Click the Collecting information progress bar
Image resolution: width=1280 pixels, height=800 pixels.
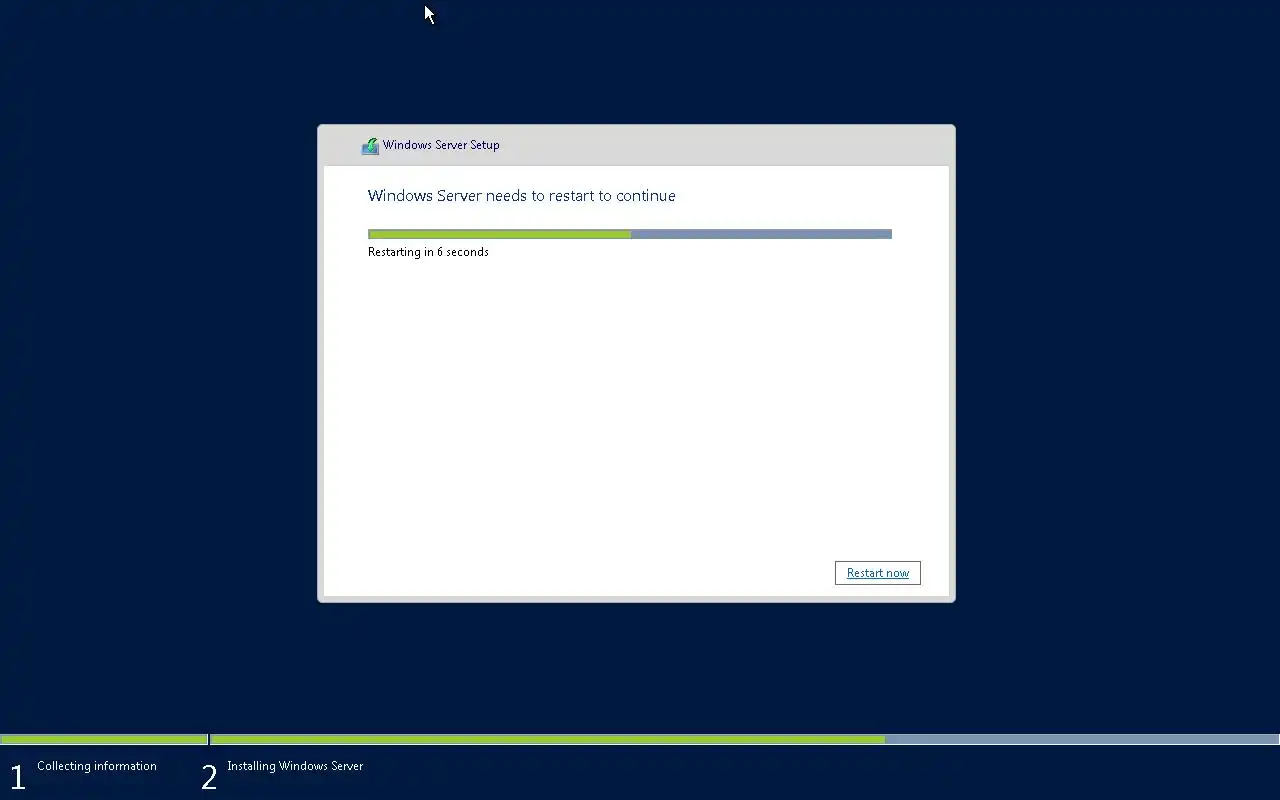(x=104, y=740)
